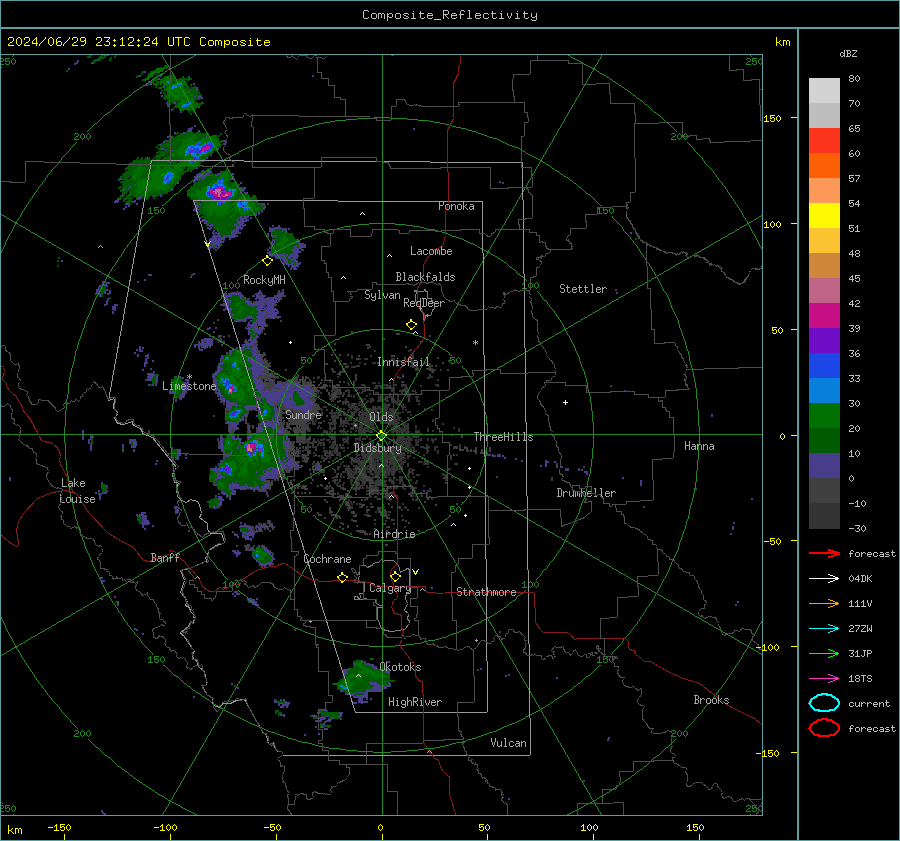Click white asterisk marker beside Limestone

189,377
